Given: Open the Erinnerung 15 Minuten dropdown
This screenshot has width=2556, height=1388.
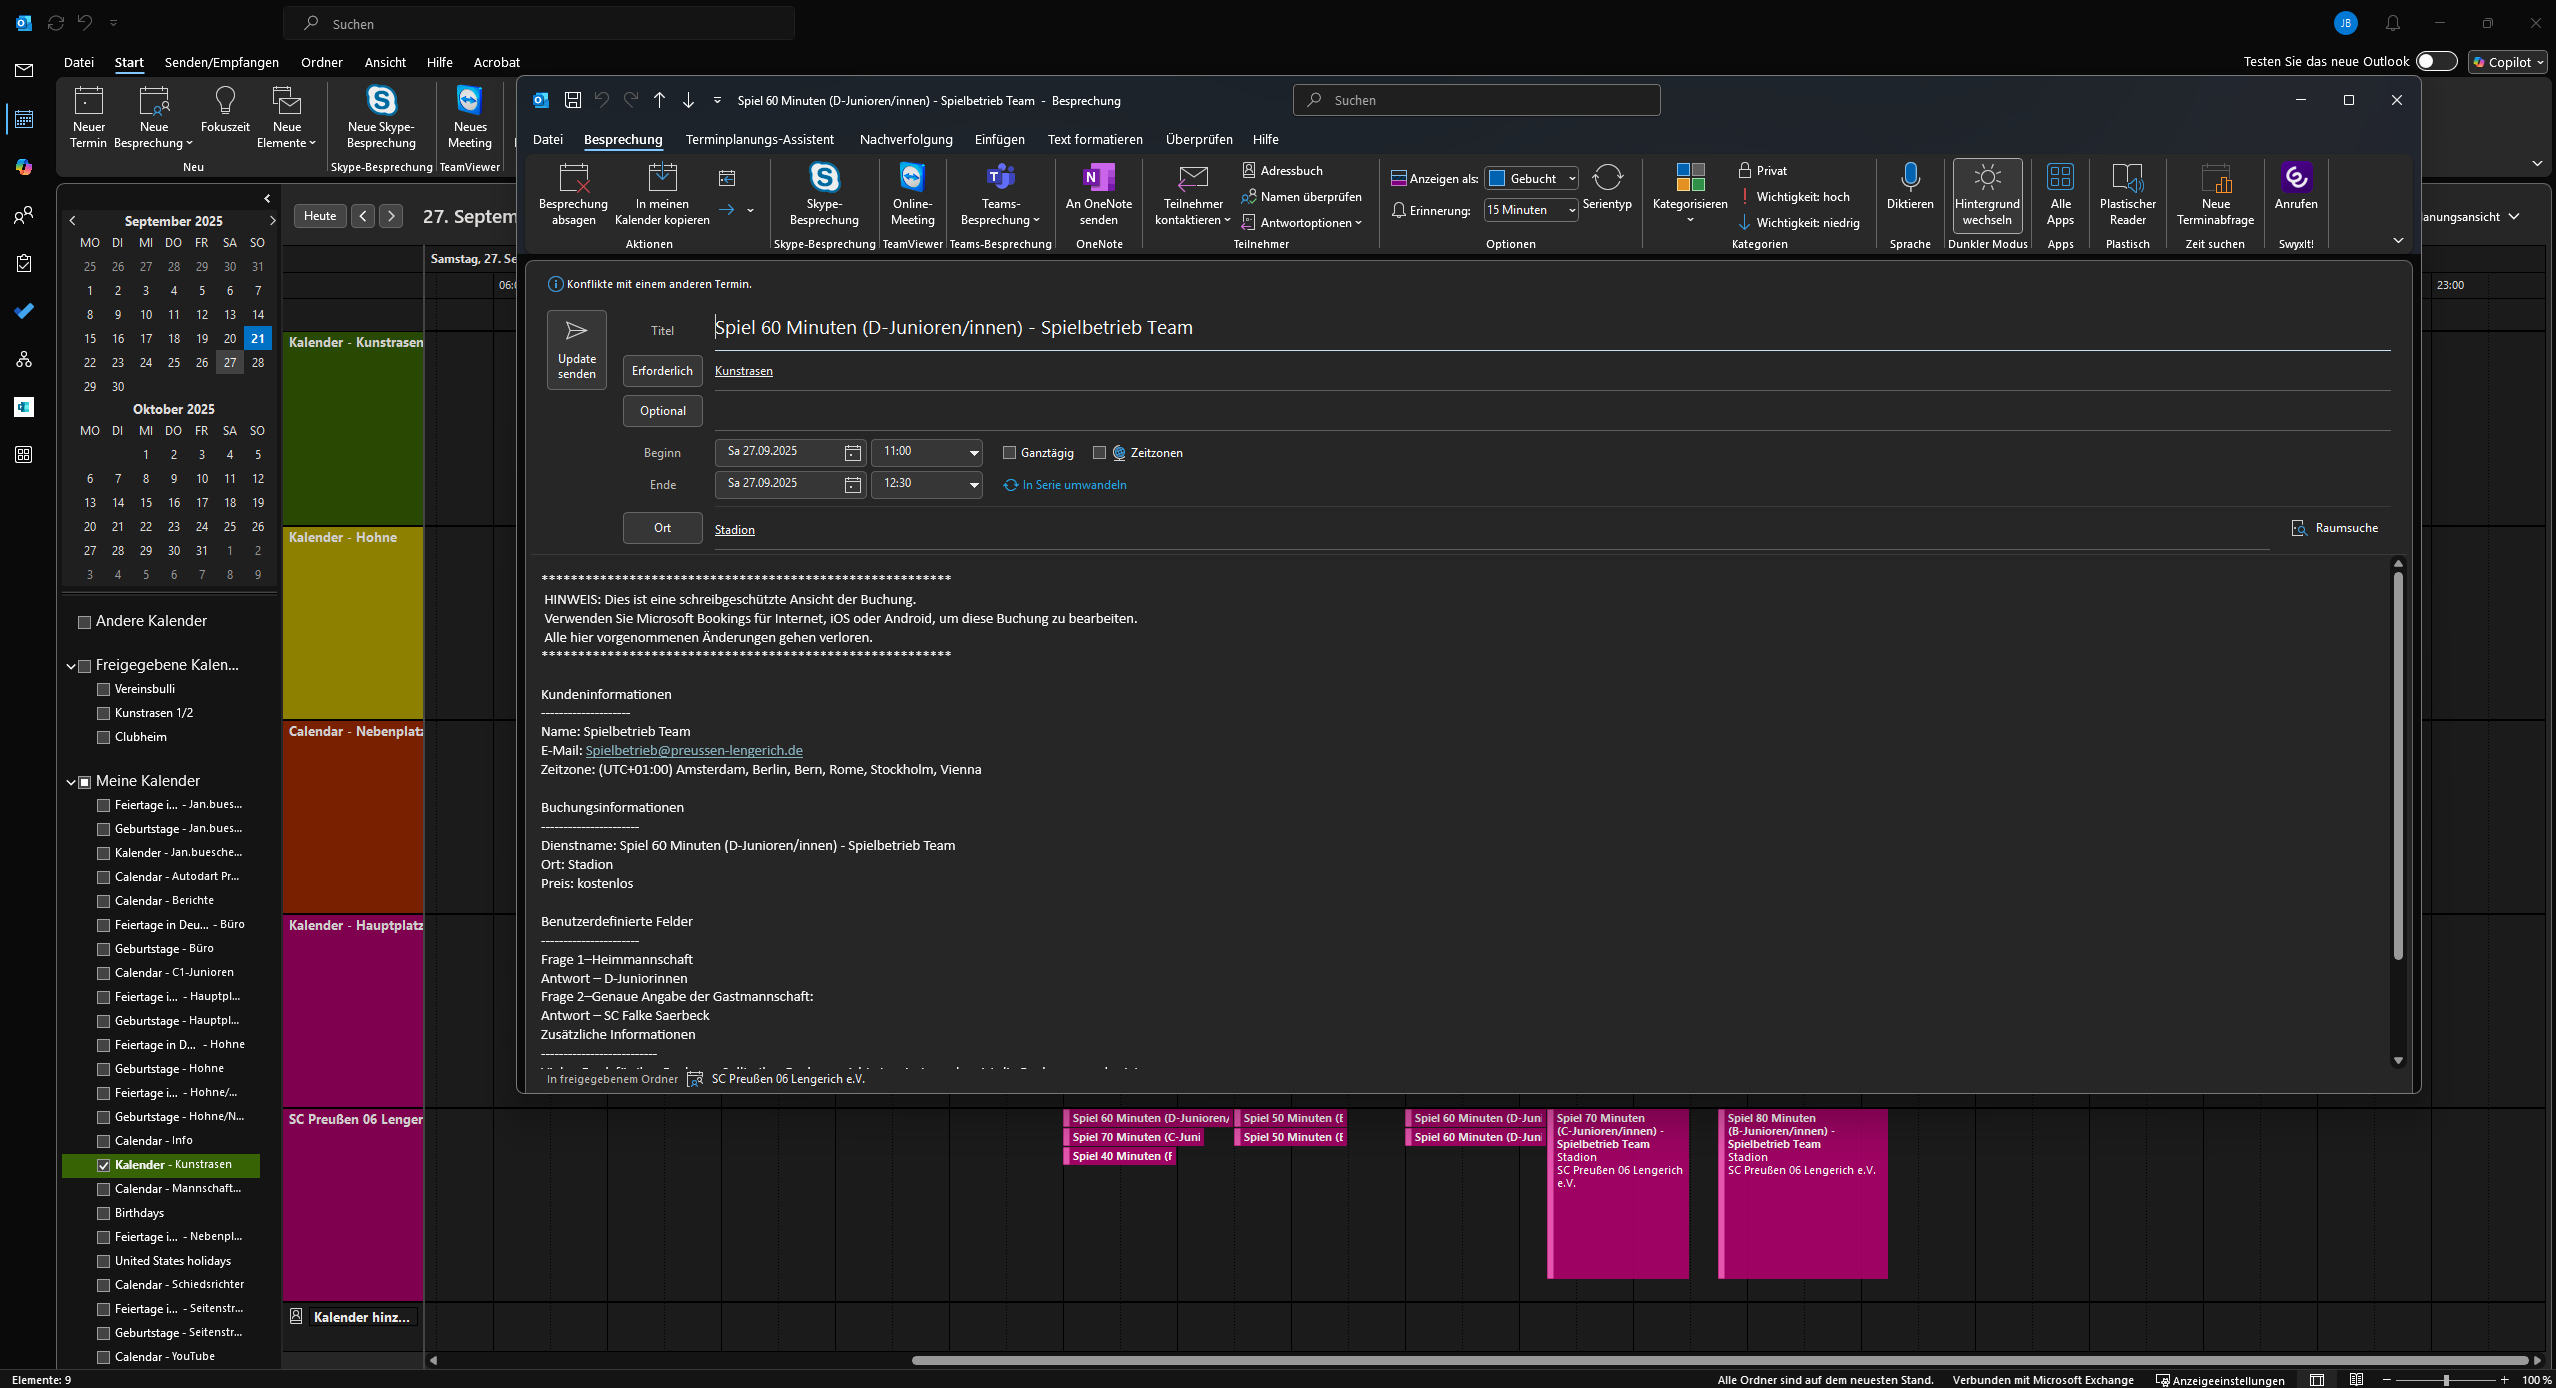Looking at the screenshot, I should [x=1572, y=210].
